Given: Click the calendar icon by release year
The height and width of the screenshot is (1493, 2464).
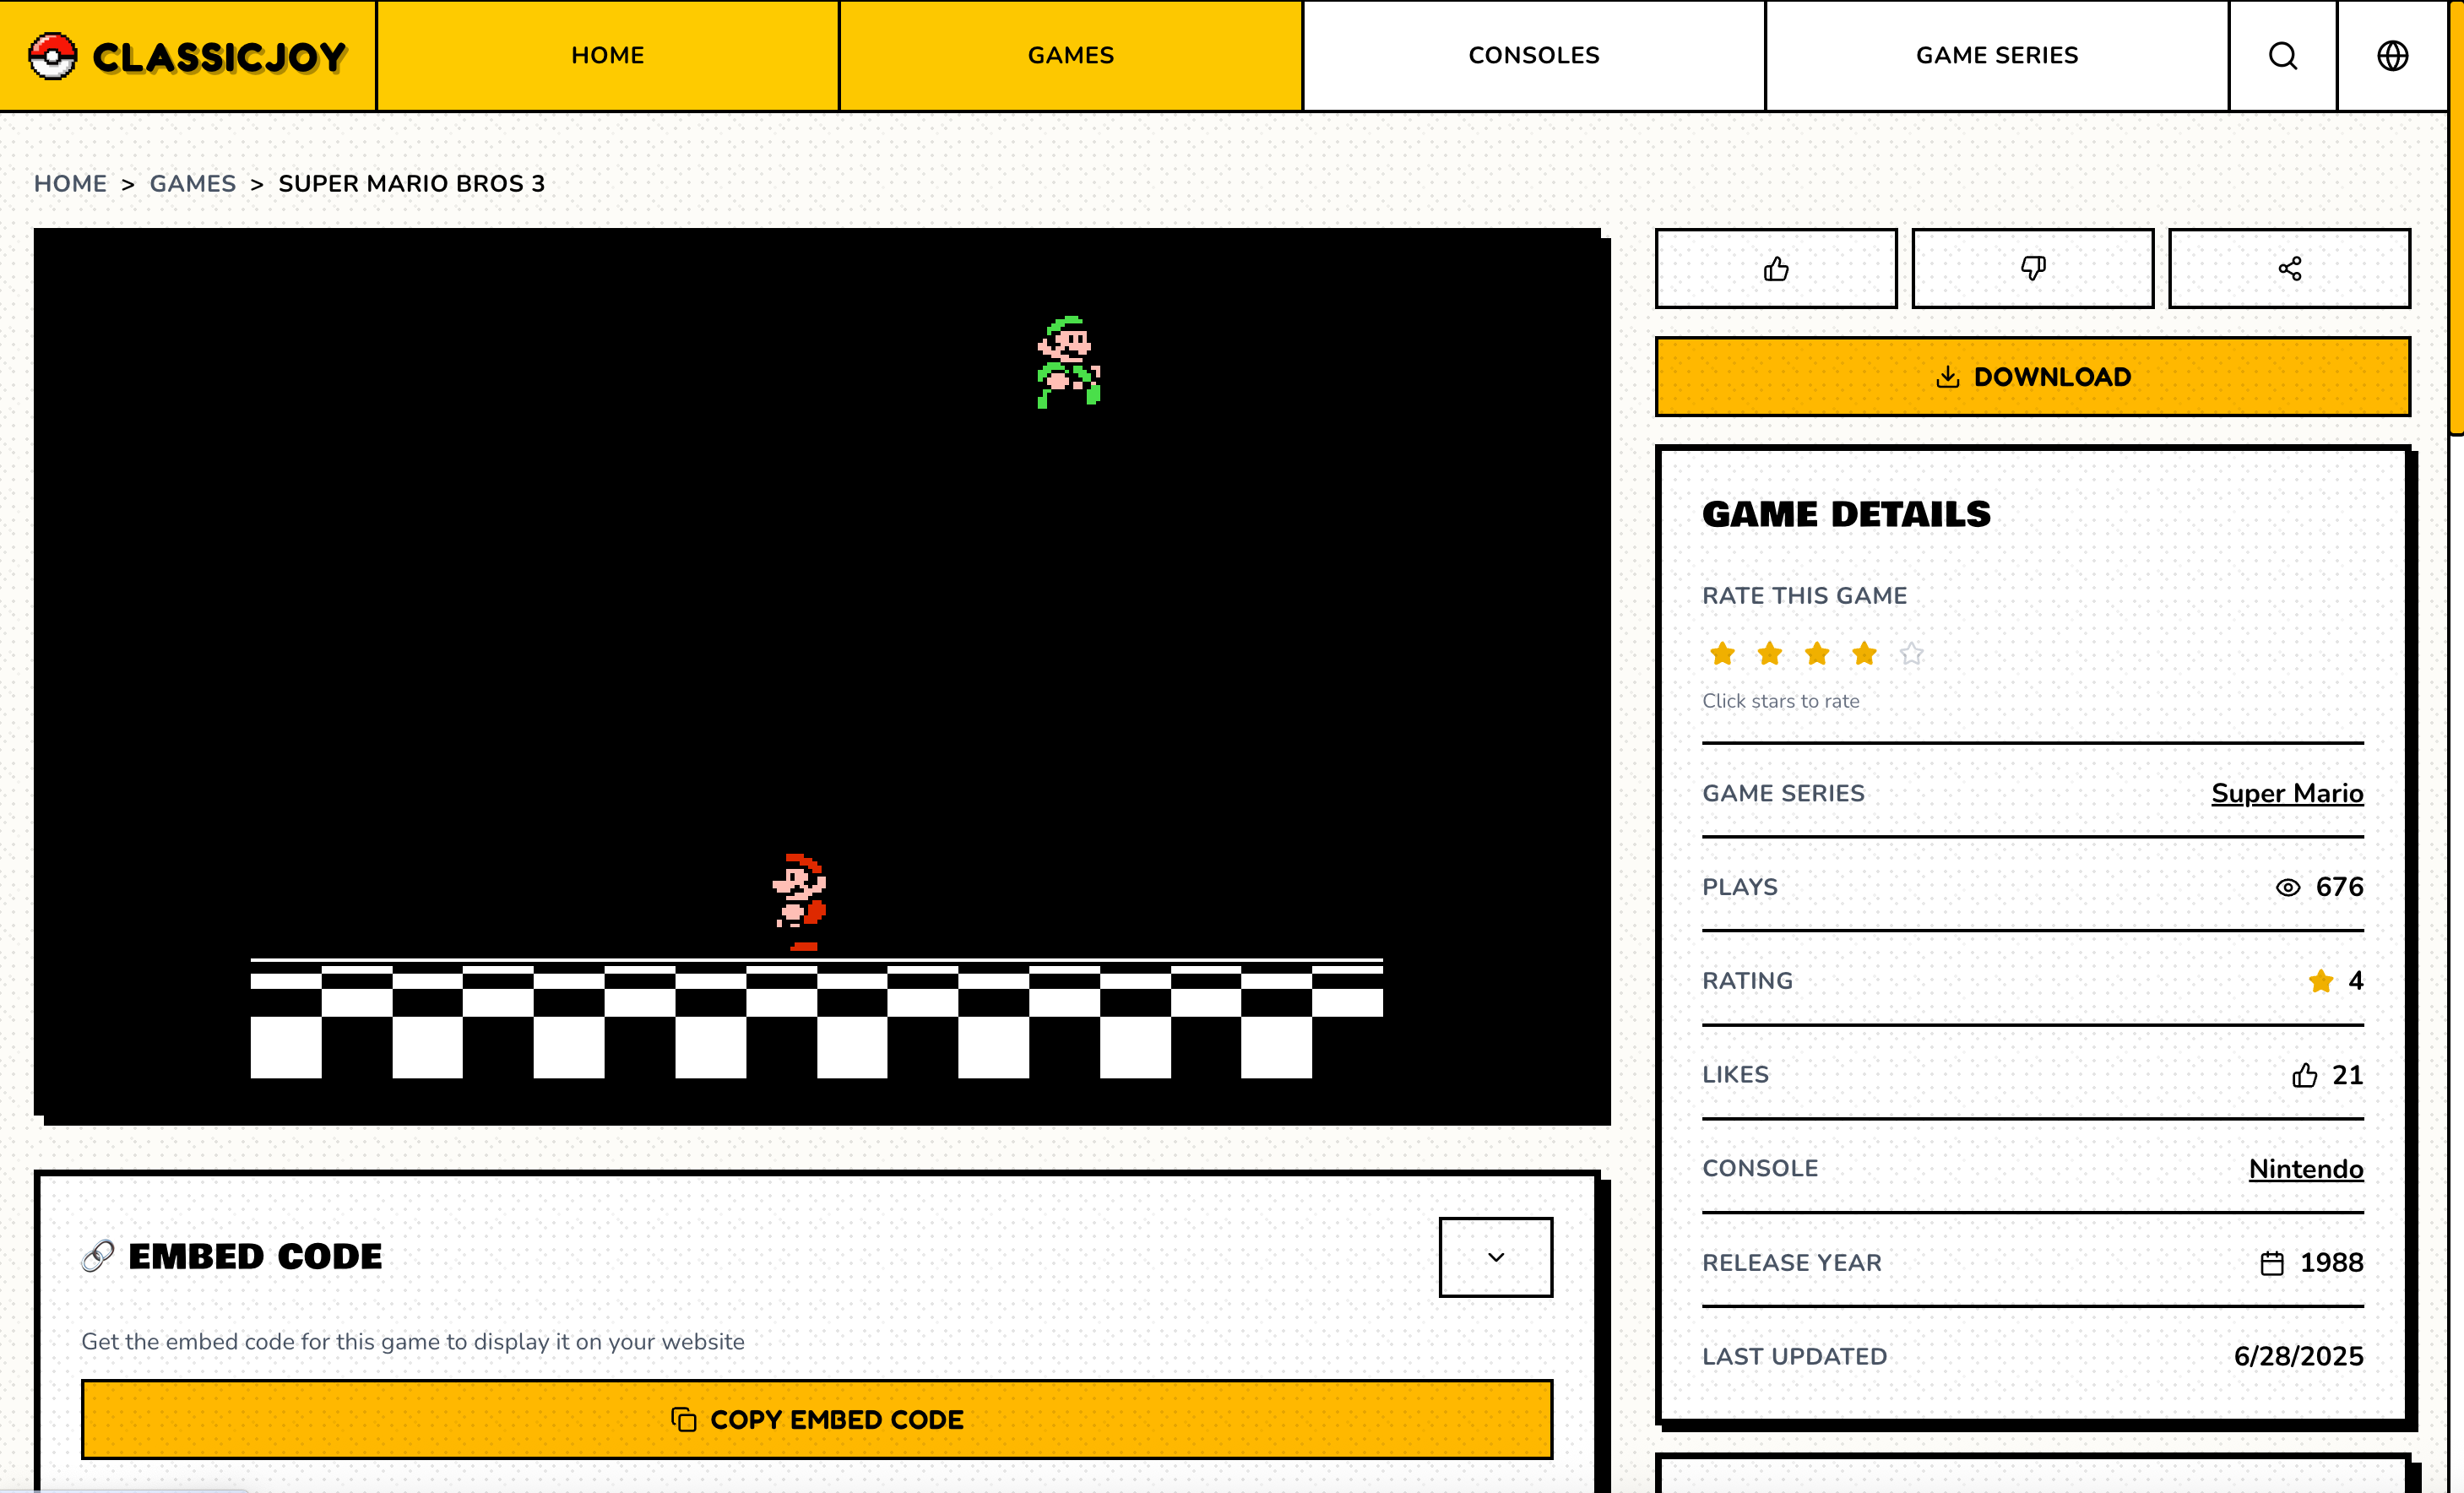Looking at the screenshot, I should (2272, 1263).
